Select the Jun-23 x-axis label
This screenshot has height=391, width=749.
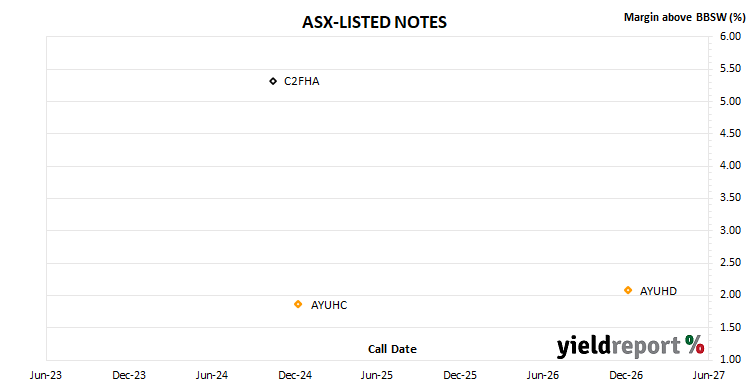coord(46,375)
